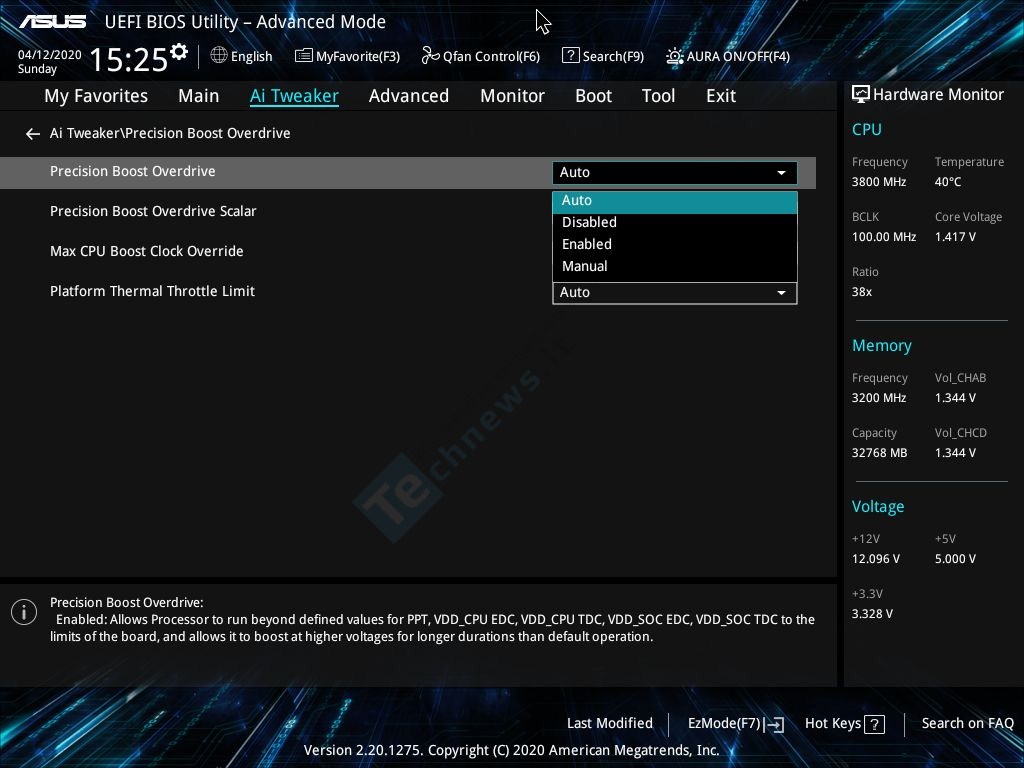Open the Boot tab
Image resolution: width=1024 pixels, height=768 pixels.
(x=593, y=96)
